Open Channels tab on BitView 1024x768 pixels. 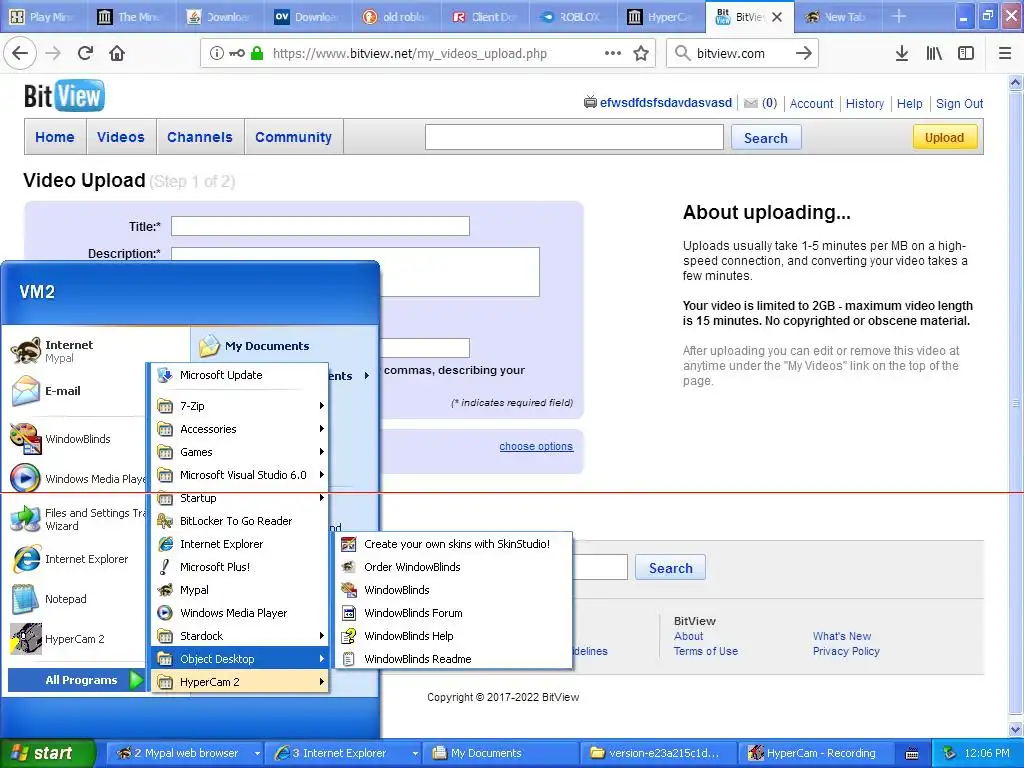(200, 137)
